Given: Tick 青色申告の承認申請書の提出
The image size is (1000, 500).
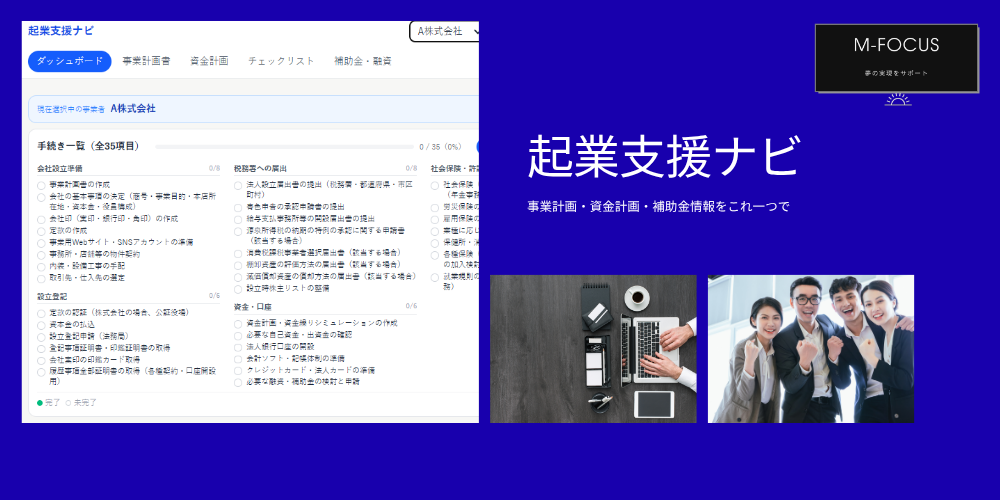Looking at the screenshot, I should click(x=238, y=207).
